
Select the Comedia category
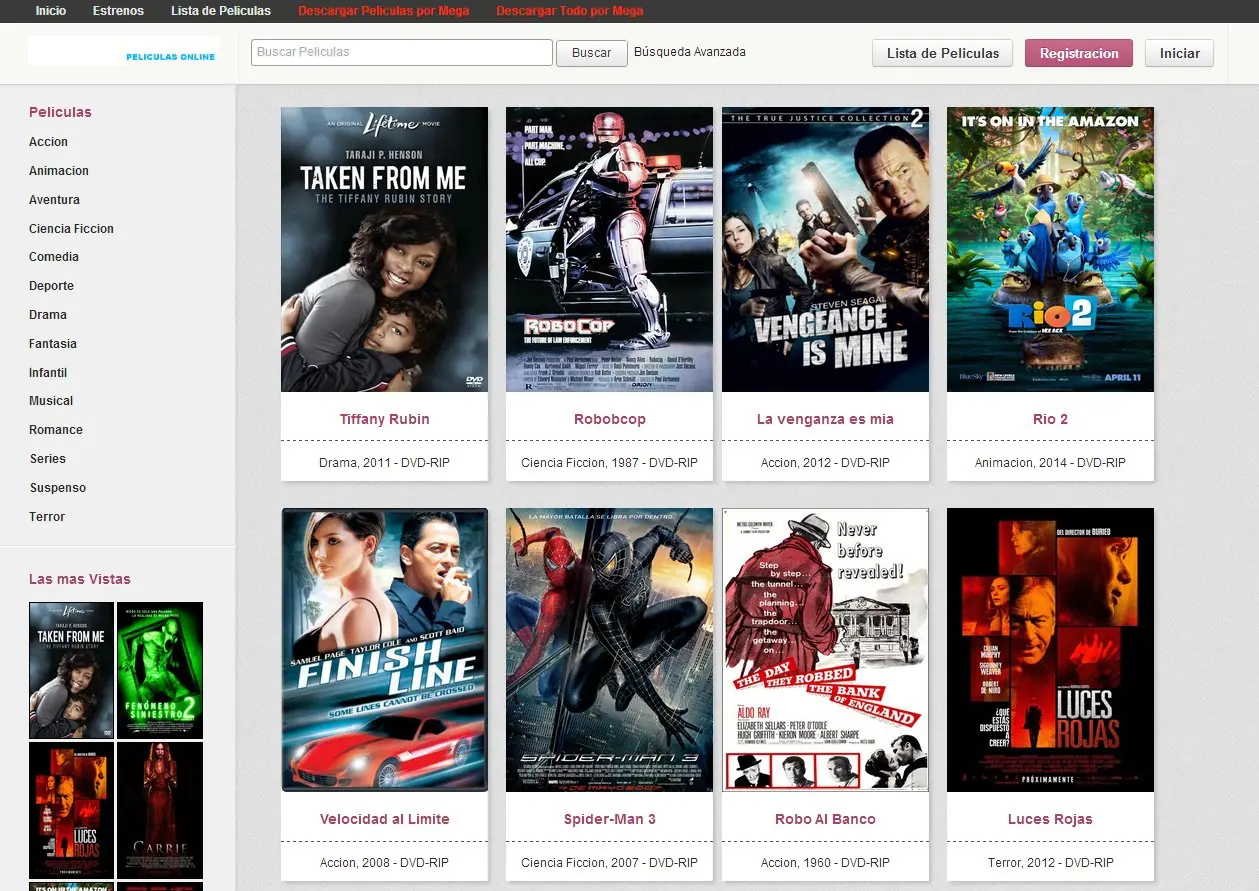54,257
